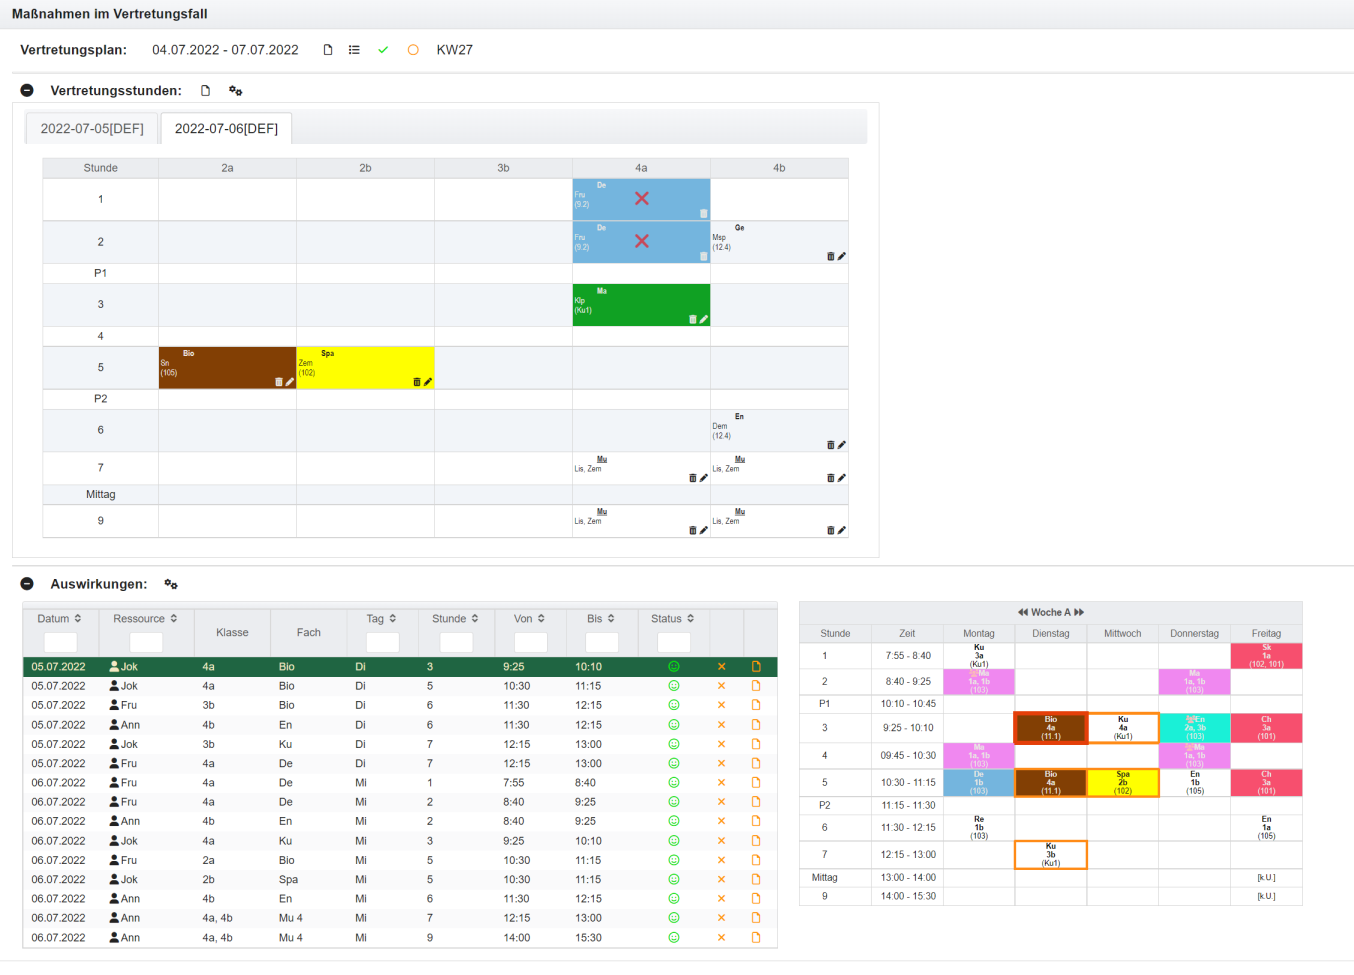Image resolution: width=1354 pixels, height=975 pixels.
Task: Click the green checkmark icon next to KW27
Action: (383, 50)
